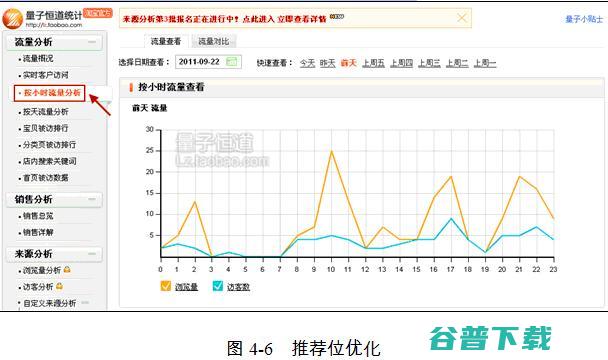This screenshot has width=608, height=360.
Task: Click the orange peak at hour 10
Action: [331, 151]
